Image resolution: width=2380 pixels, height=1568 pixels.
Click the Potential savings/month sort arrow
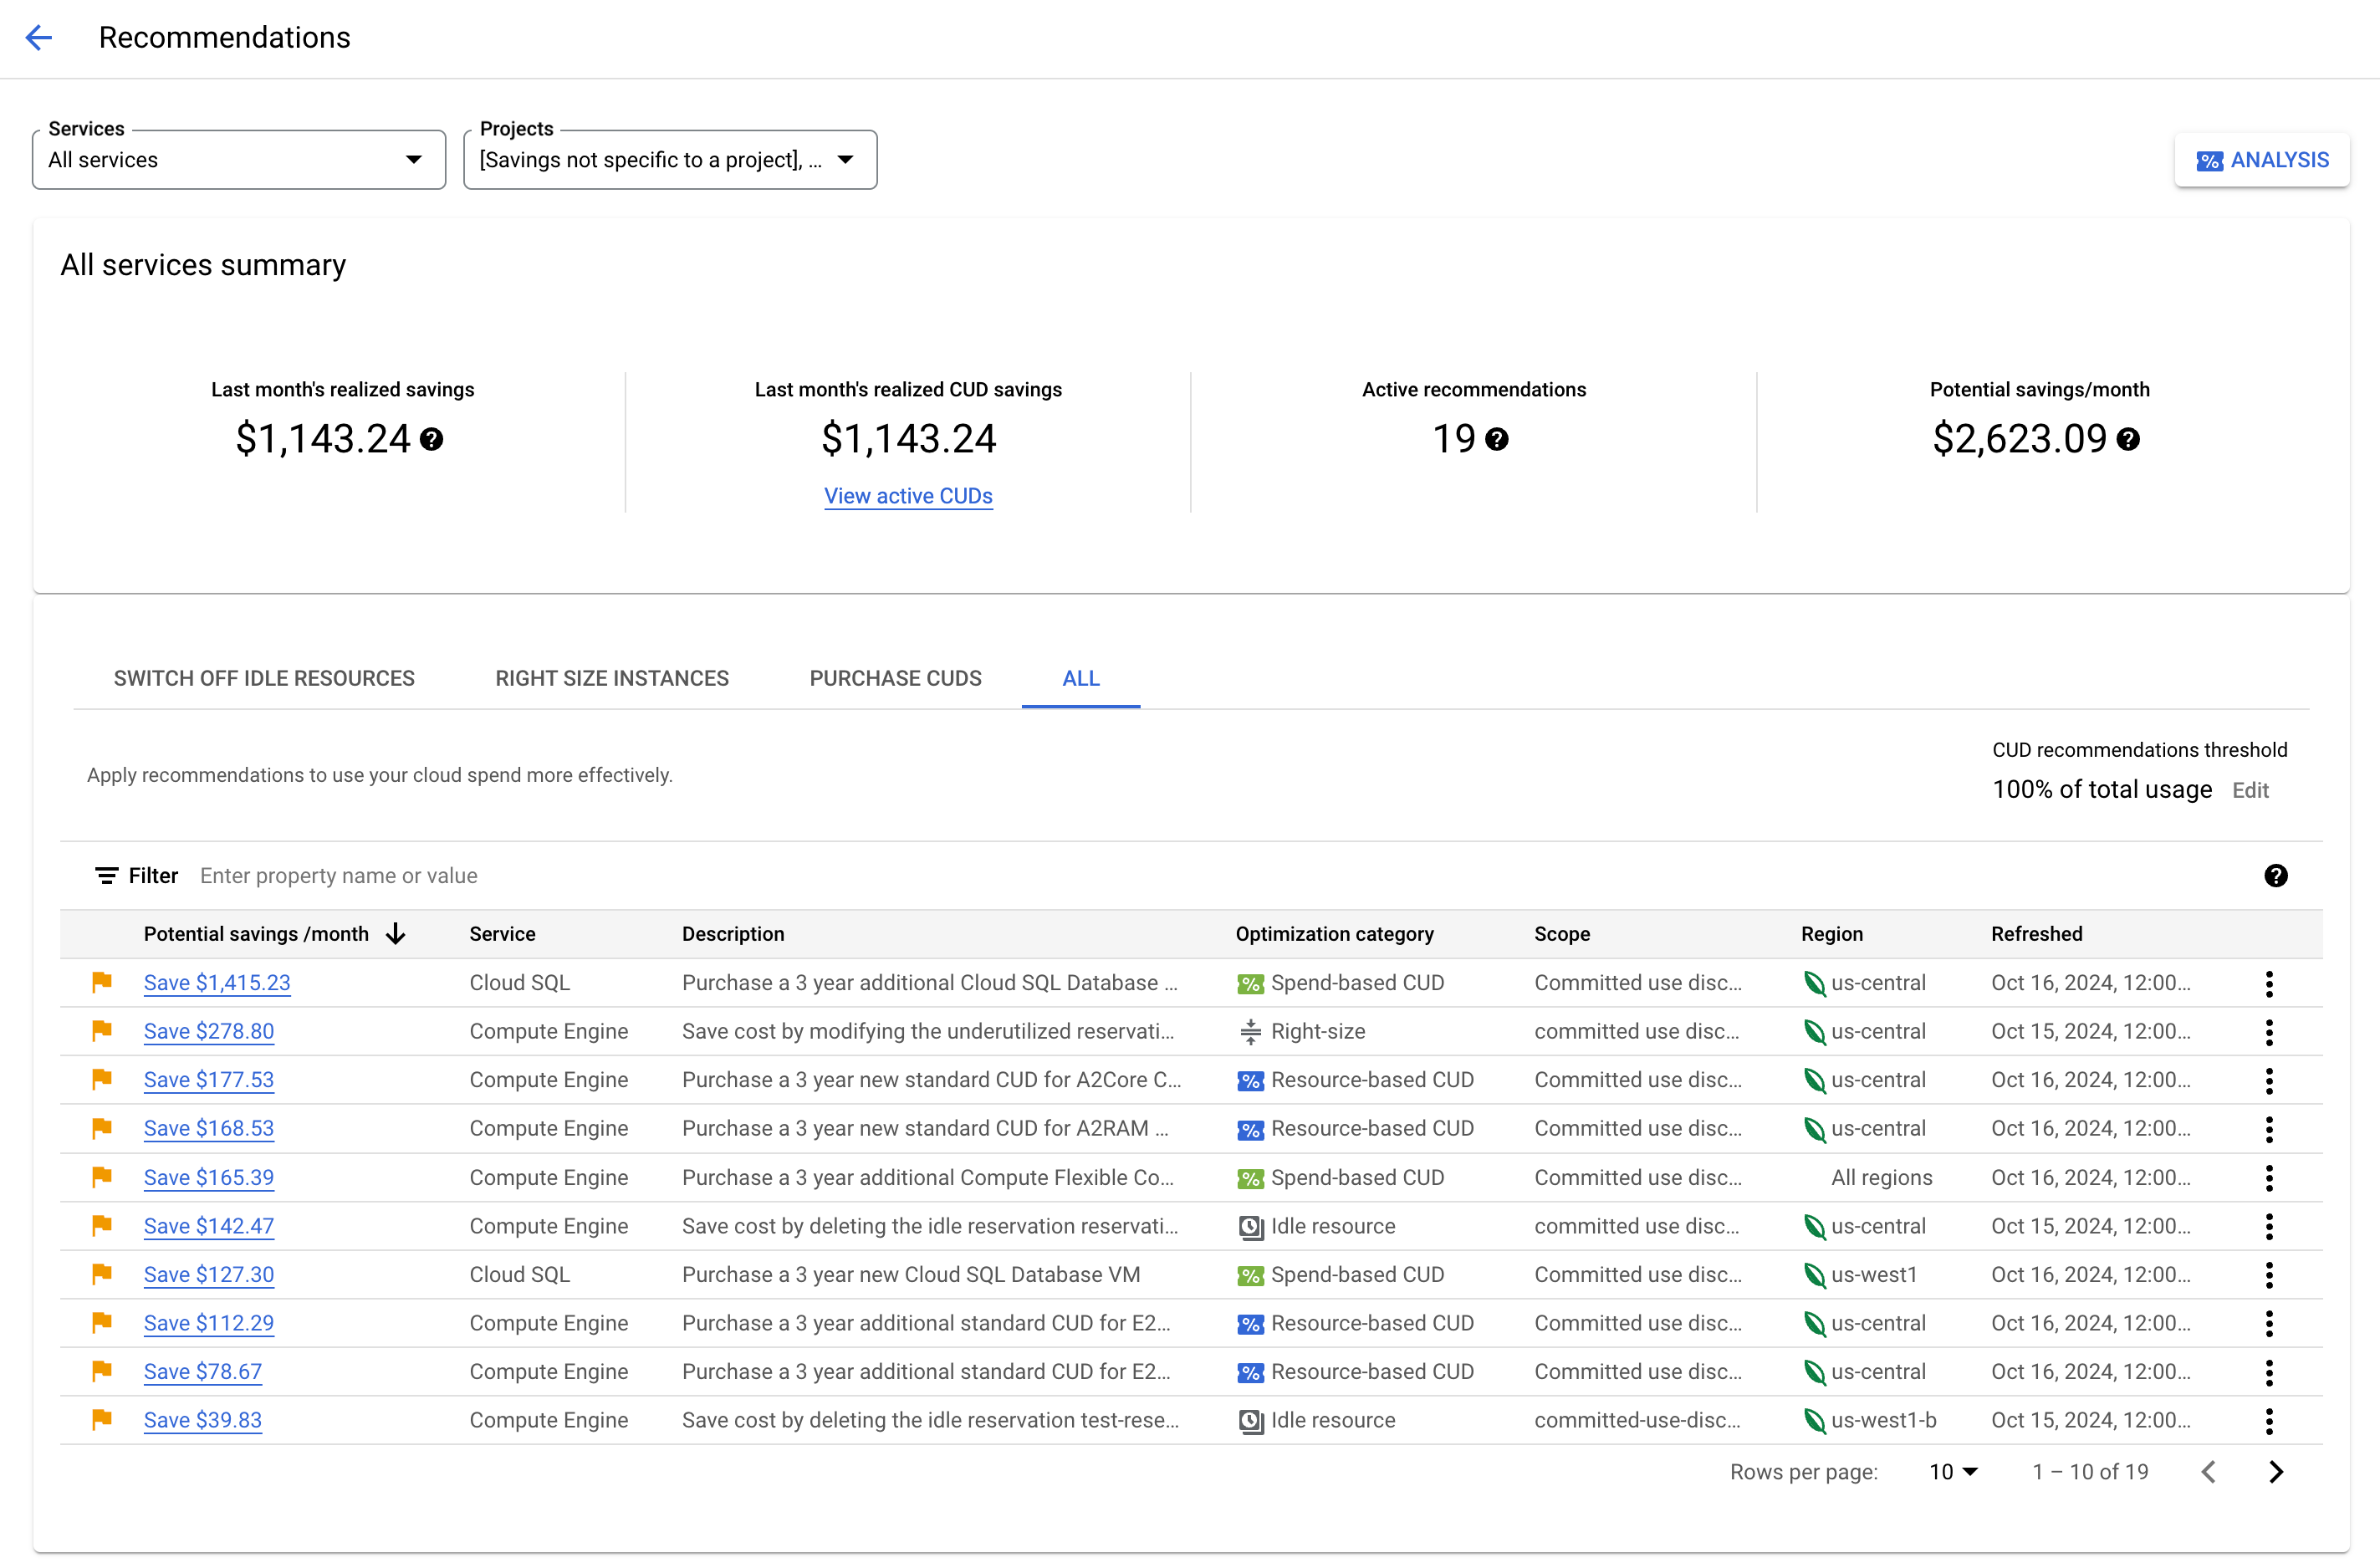pyautogui.click(x=397, y=932)
